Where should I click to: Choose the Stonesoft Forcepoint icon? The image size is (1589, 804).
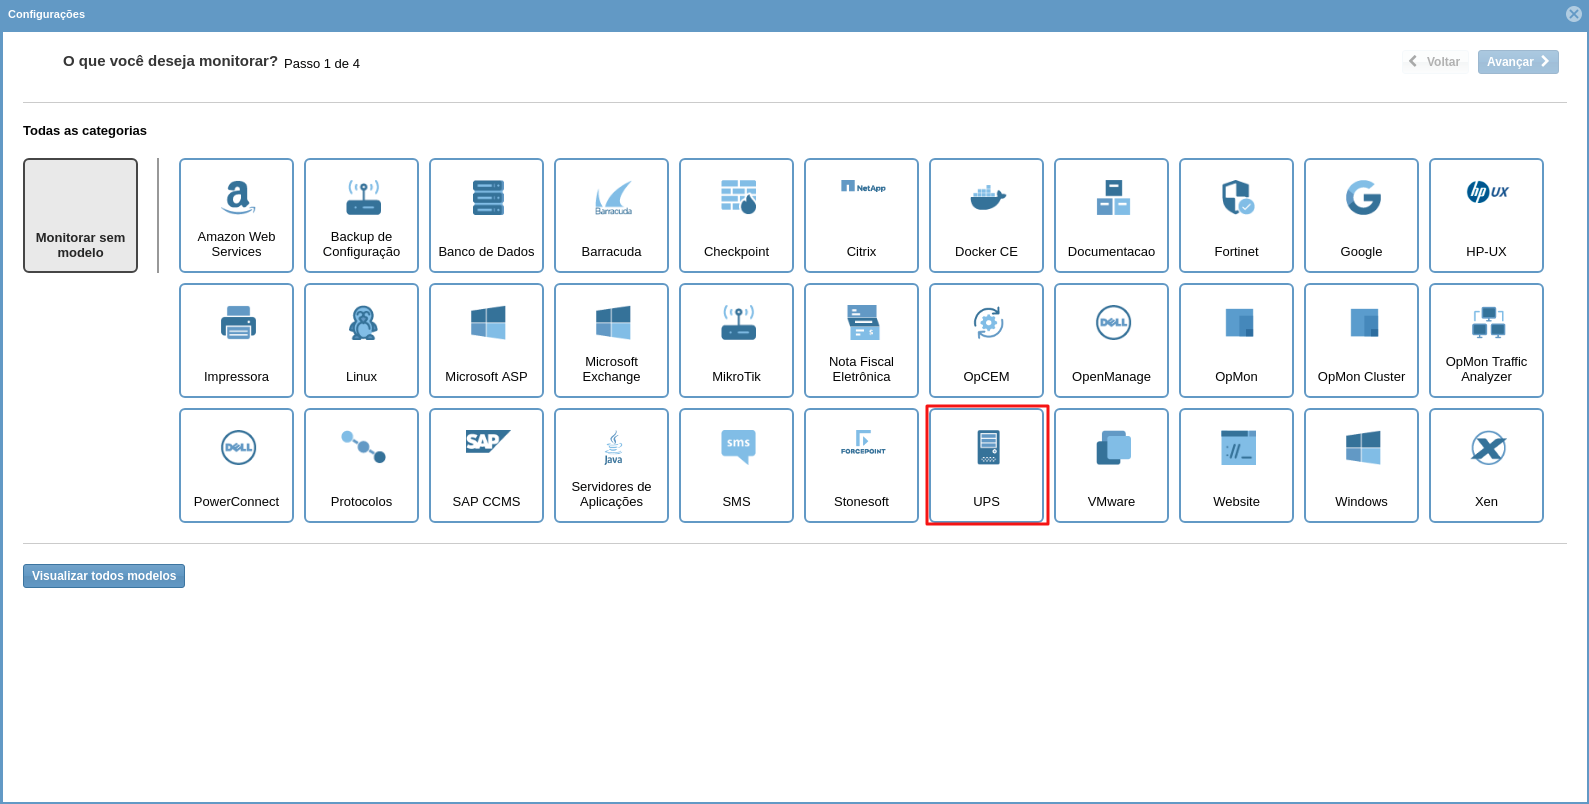863,442
